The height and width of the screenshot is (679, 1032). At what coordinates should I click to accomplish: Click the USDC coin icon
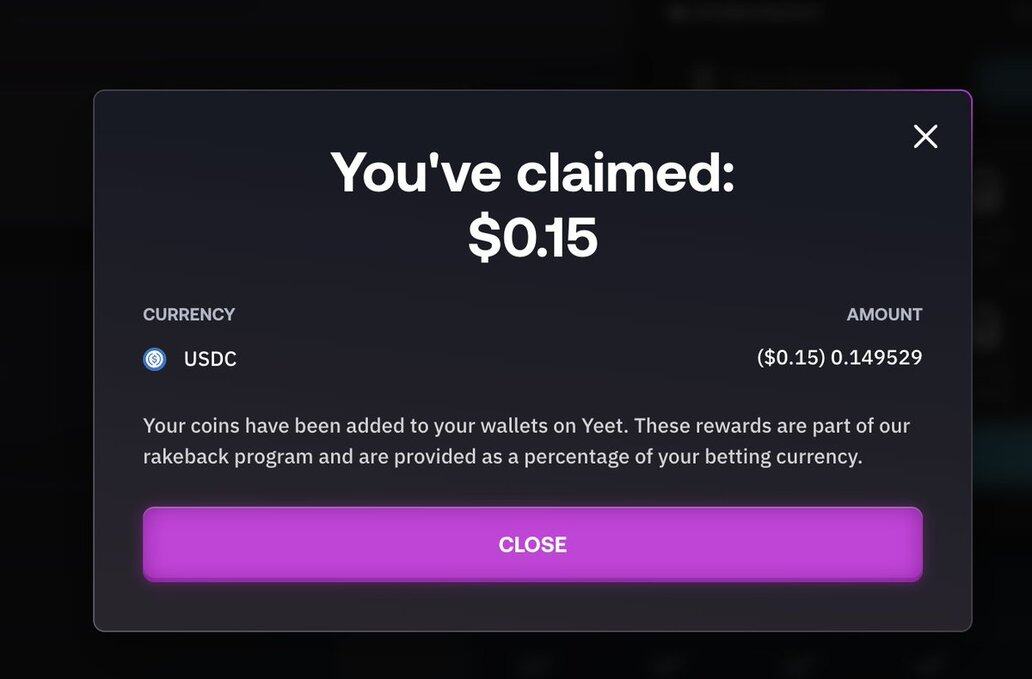pyautogui.click(x=155, y=359)
